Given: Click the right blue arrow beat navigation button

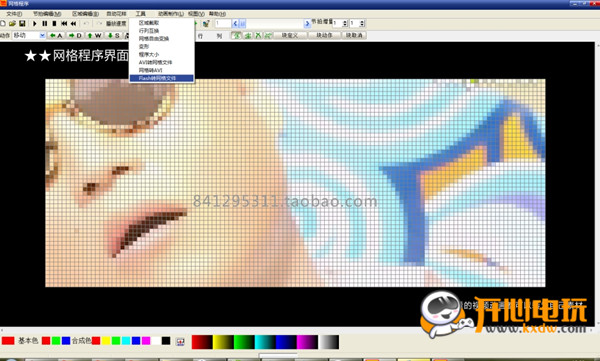Looking at the screenshot, I should (x=307, y=24).
